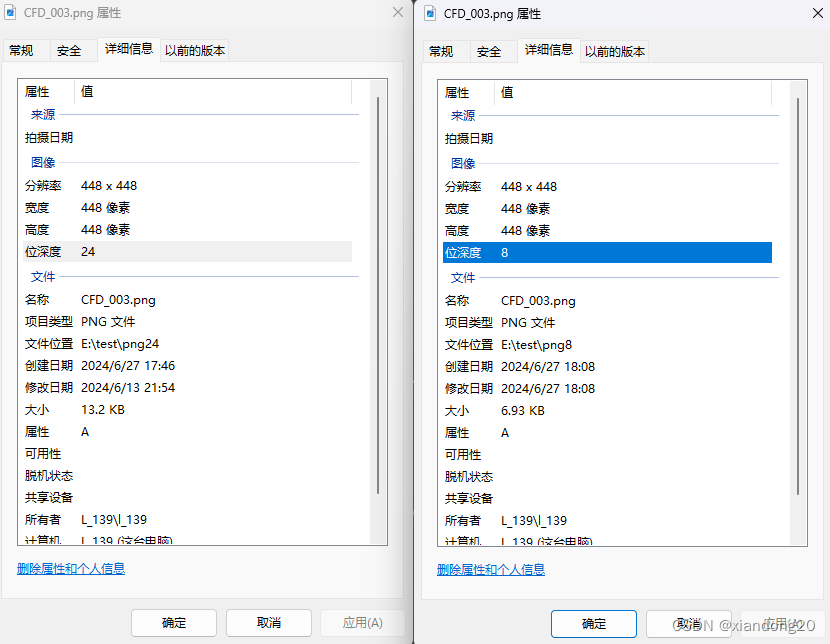The height and width of the screenshot is (644, 830).
Task: Select 详细信息 tab in right window
Action: click(x=549, y=50)
